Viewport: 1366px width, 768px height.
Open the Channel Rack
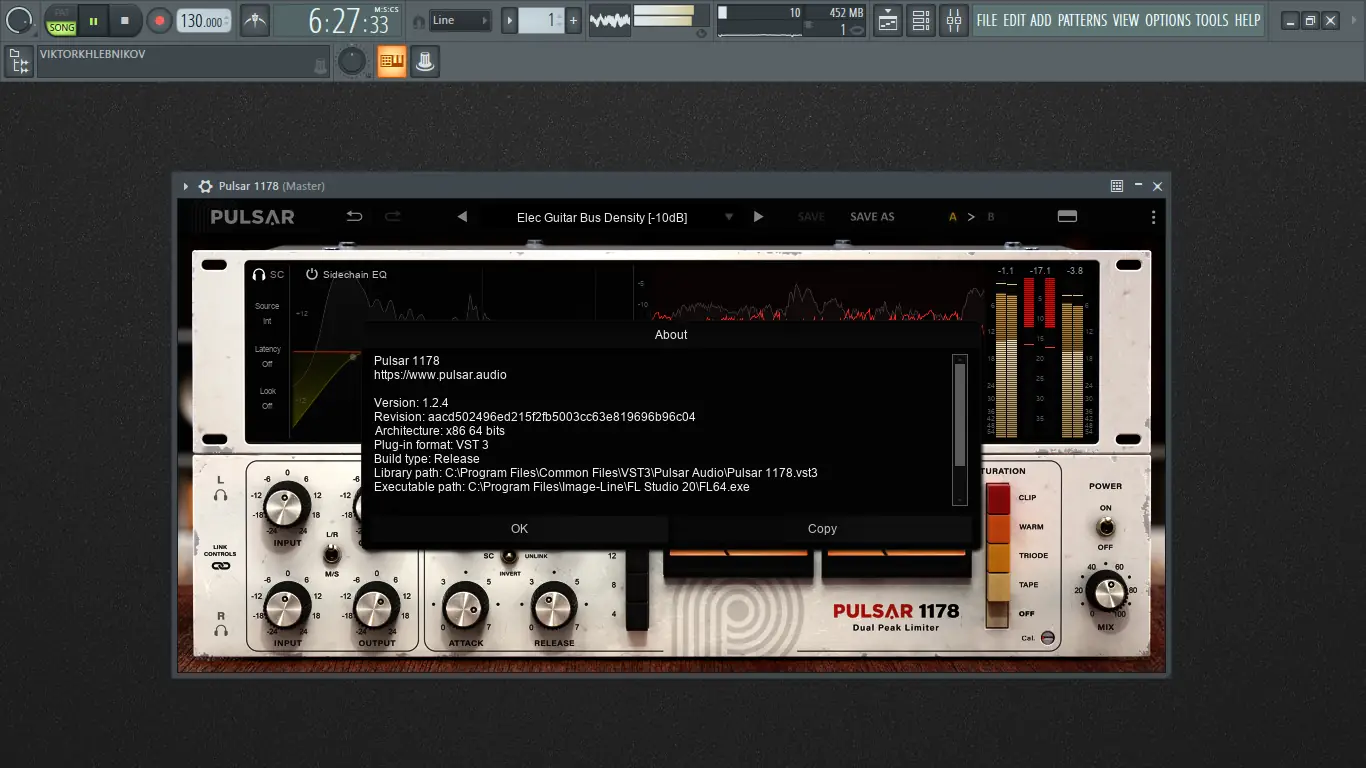pos(921,20)
